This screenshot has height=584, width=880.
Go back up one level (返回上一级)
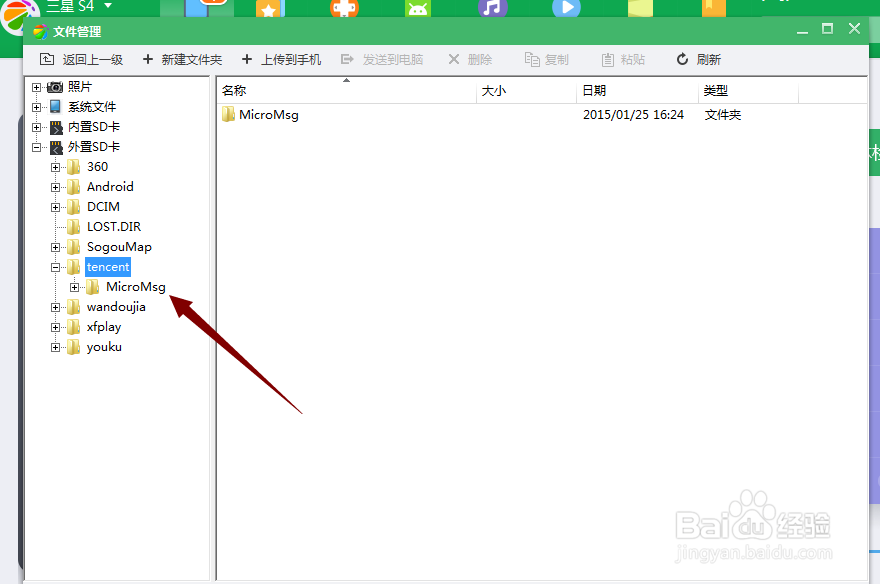point(81,59)
